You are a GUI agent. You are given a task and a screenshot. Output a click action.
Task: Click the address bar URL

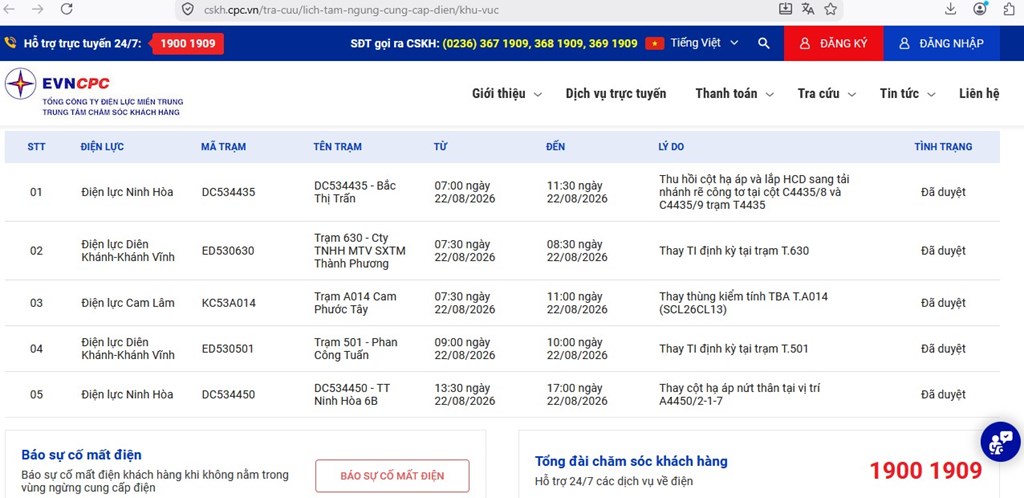(x=350, y=10)
